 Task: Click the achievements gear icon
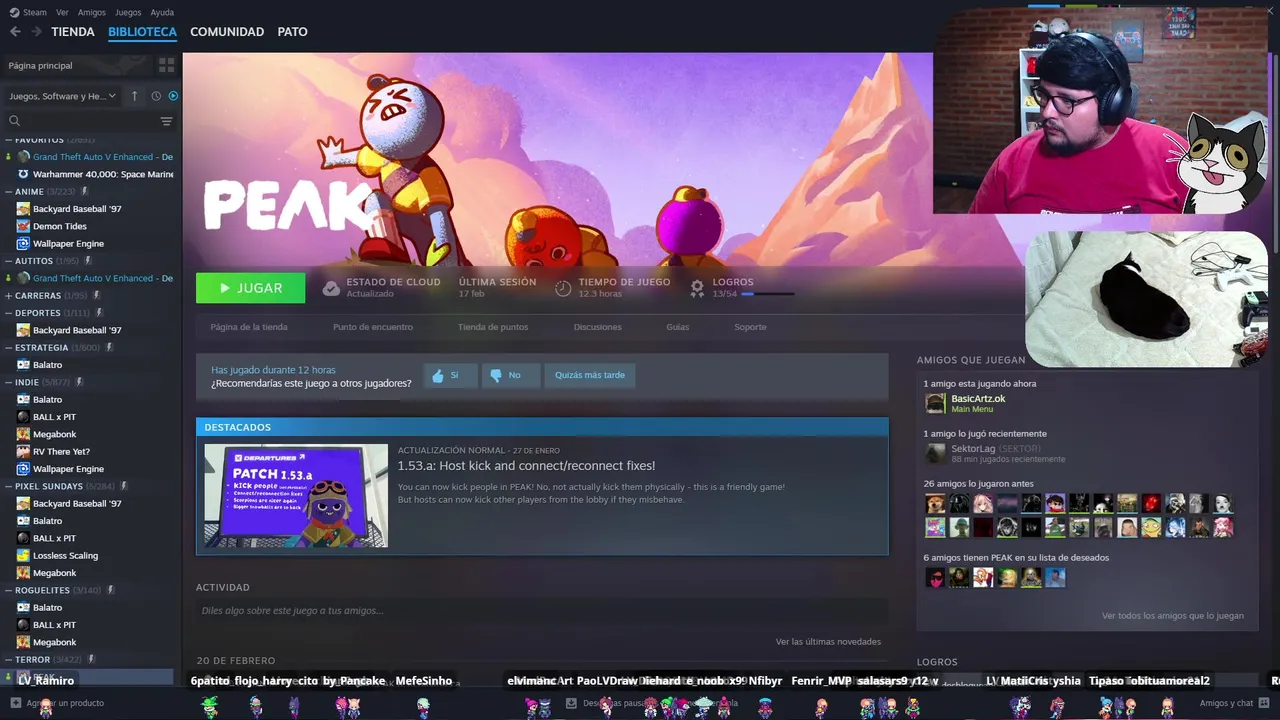click(697, 288)
